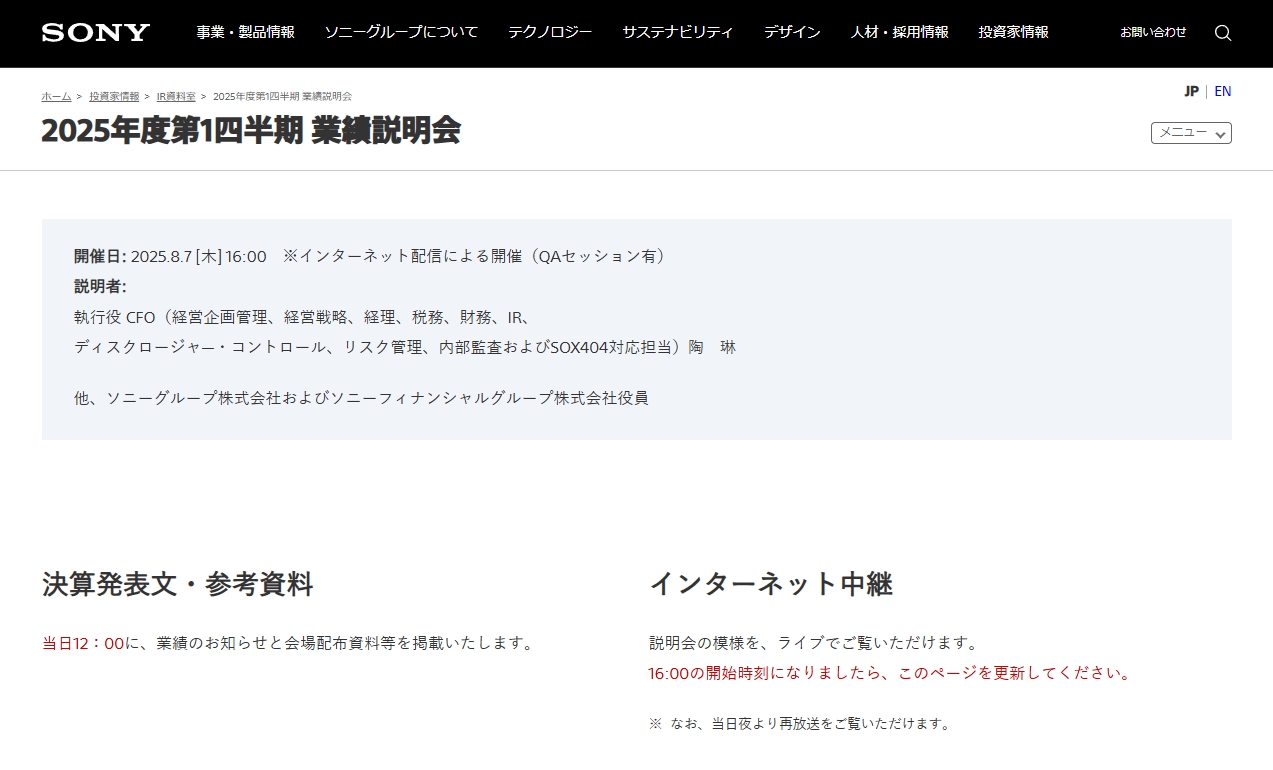The height and width of the screenshot is (770, 1273).
Task: Open 人材・採用情報 menu
Action: click(900, 32)
